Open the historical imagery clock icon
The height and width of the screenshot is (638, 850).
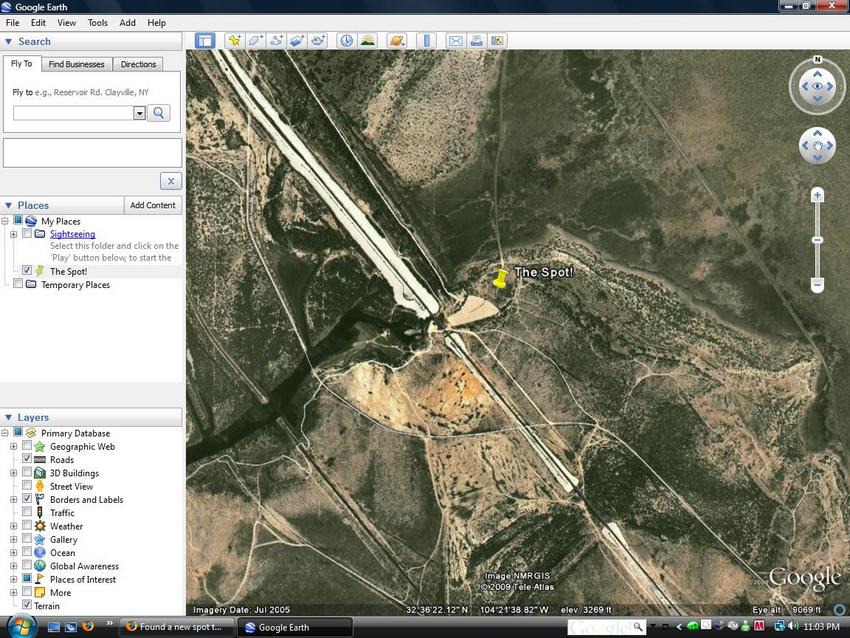pyautogui.click(x=346, y=41)
